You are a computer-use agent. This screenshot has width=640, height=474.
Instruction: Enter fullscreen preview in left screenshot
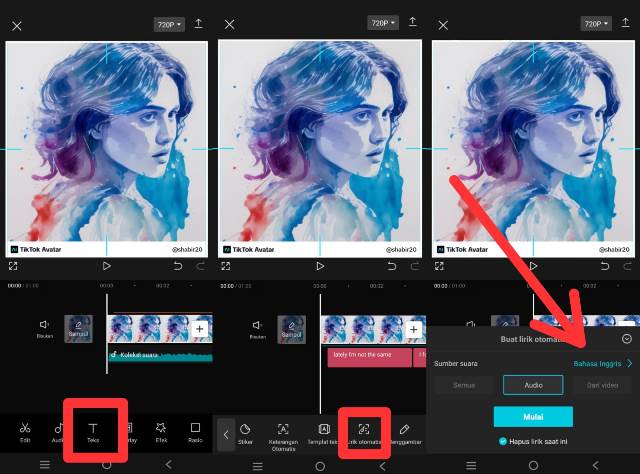[x=13, y=266]
